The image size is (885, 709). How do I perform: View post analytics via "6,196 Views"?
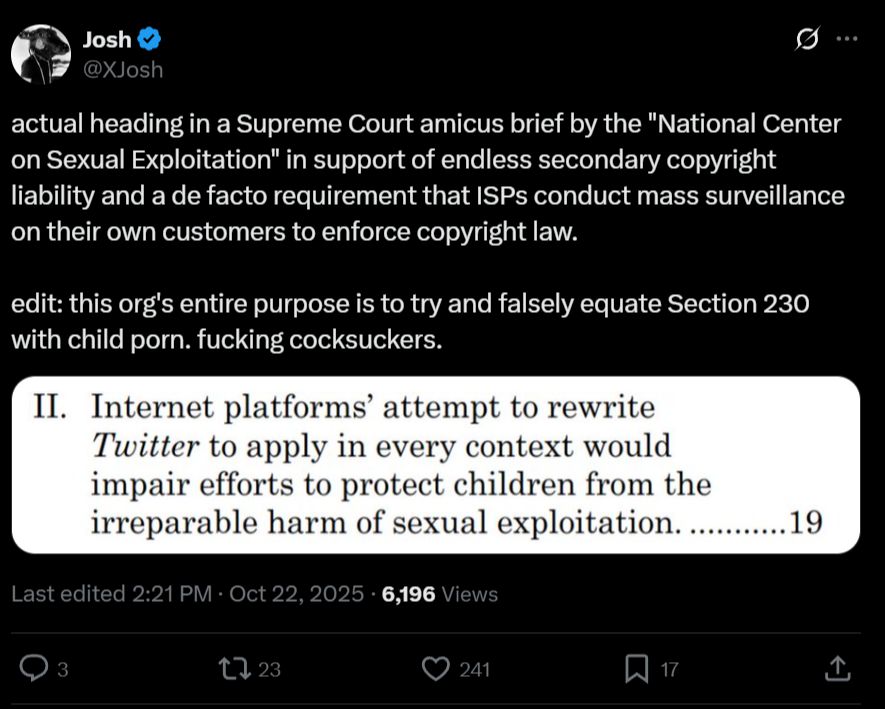pyautogui.click(x=440, y=594)
